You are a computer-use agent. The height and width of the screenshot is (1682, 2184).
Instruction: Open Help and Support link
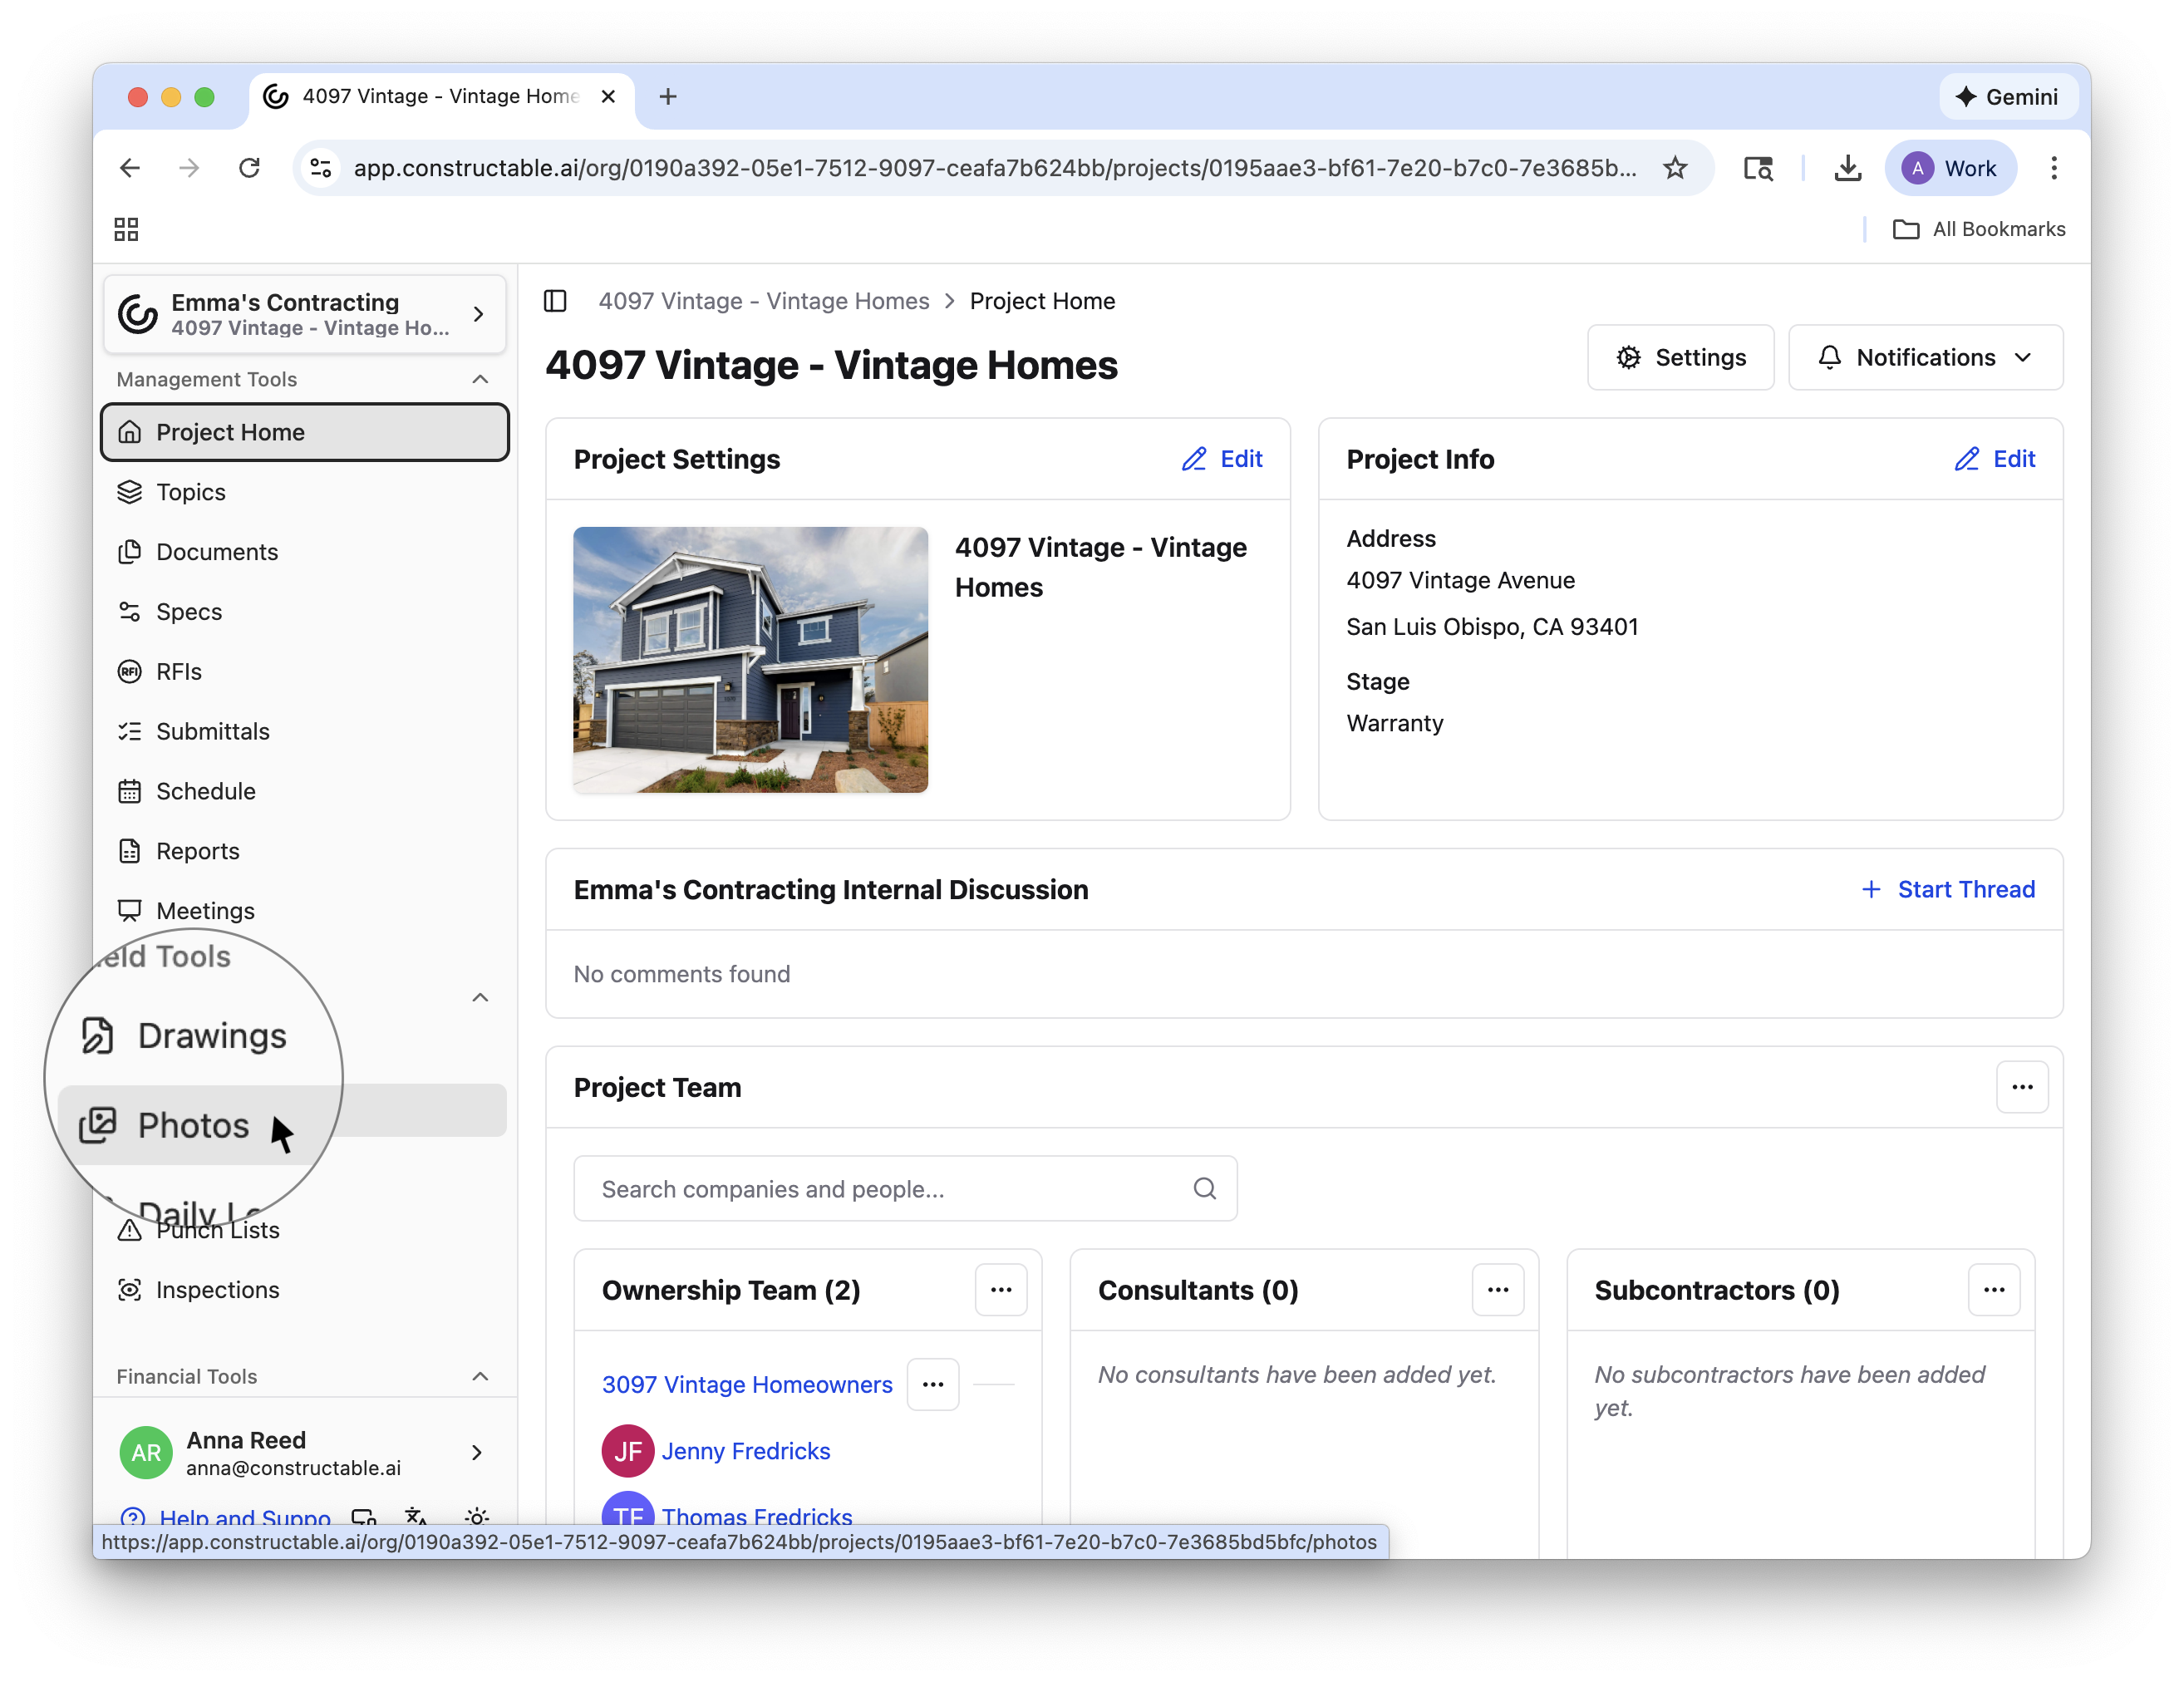click(x=245, y=1517)
